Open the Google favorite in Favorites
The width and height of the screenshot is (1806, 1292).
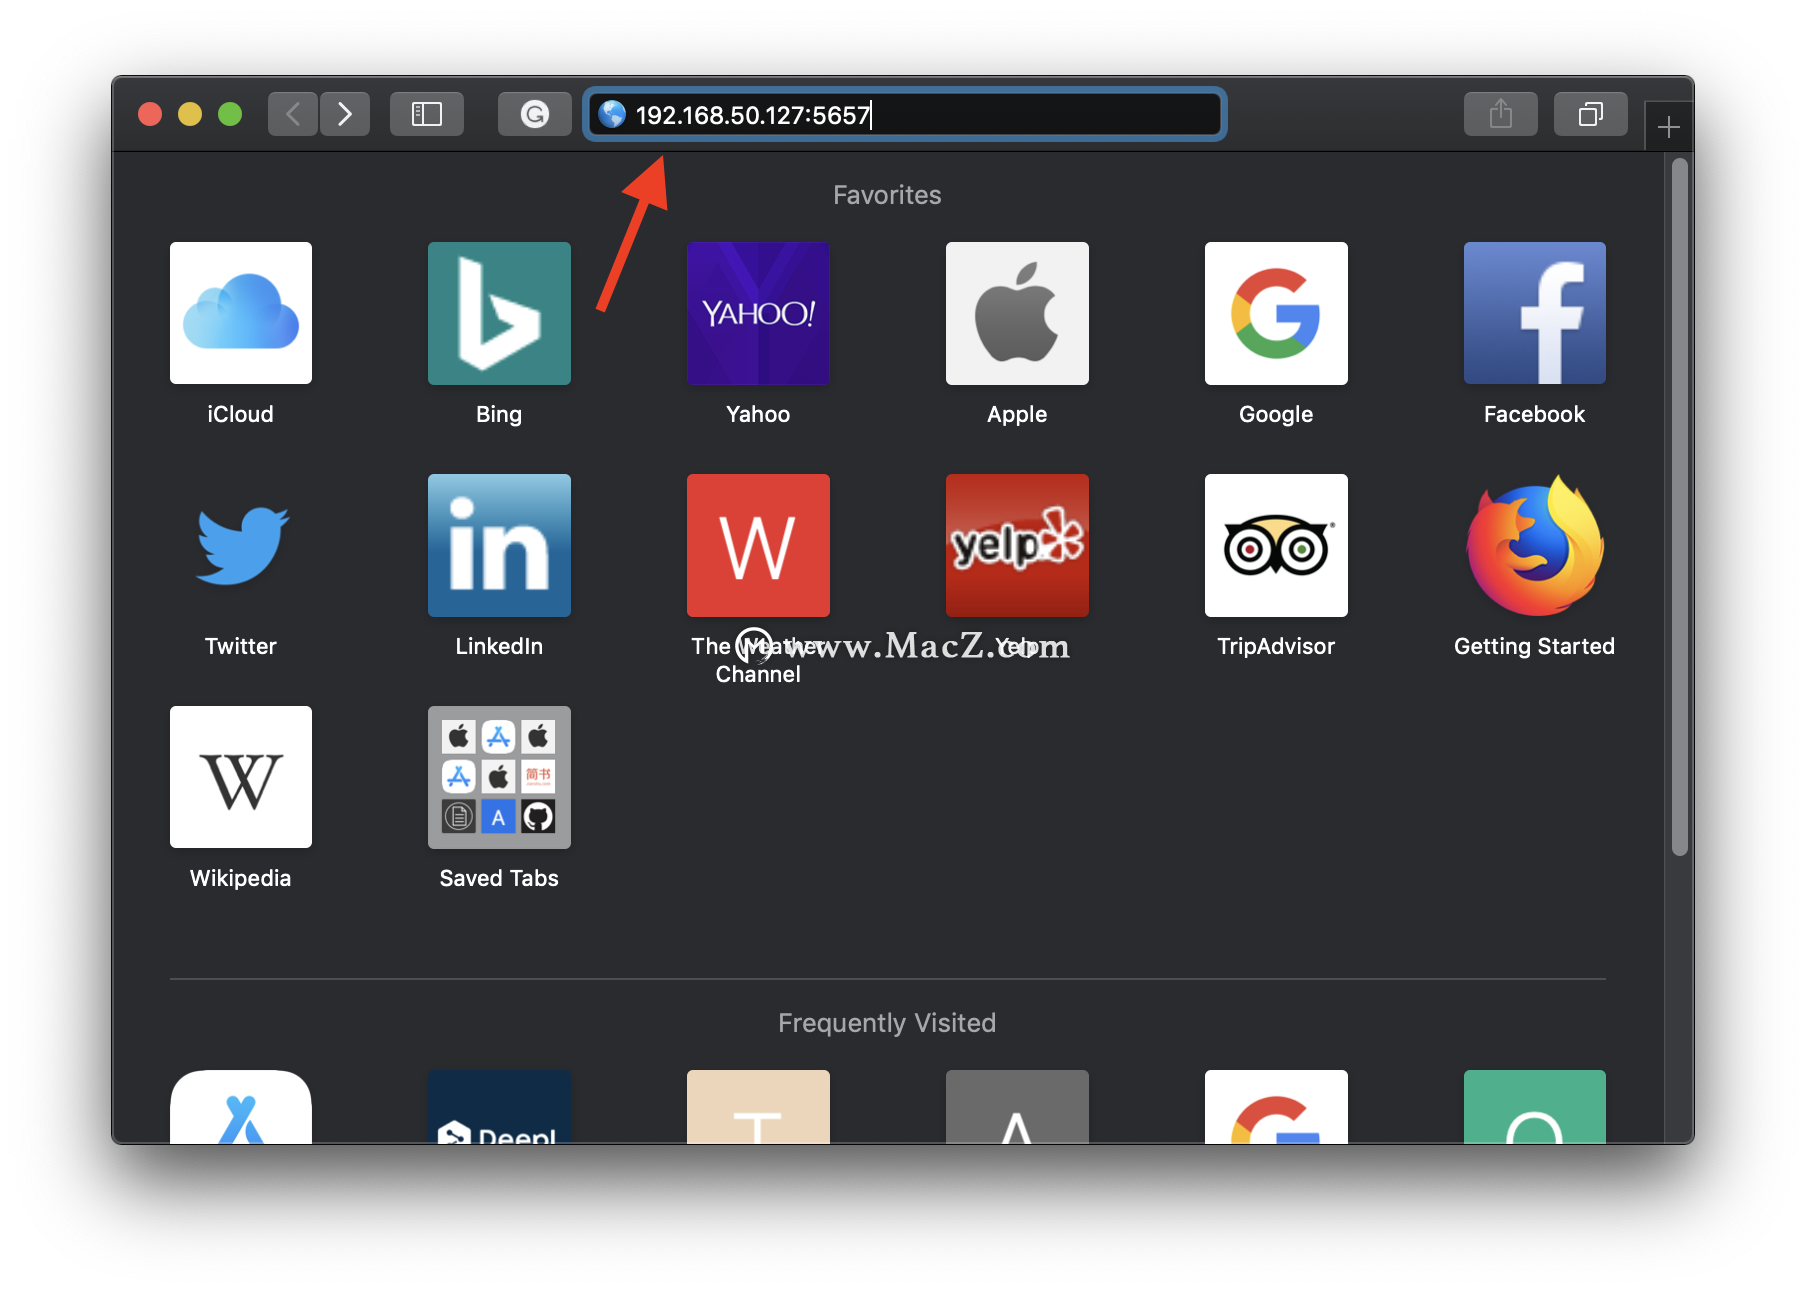[x=1276, y=313]
